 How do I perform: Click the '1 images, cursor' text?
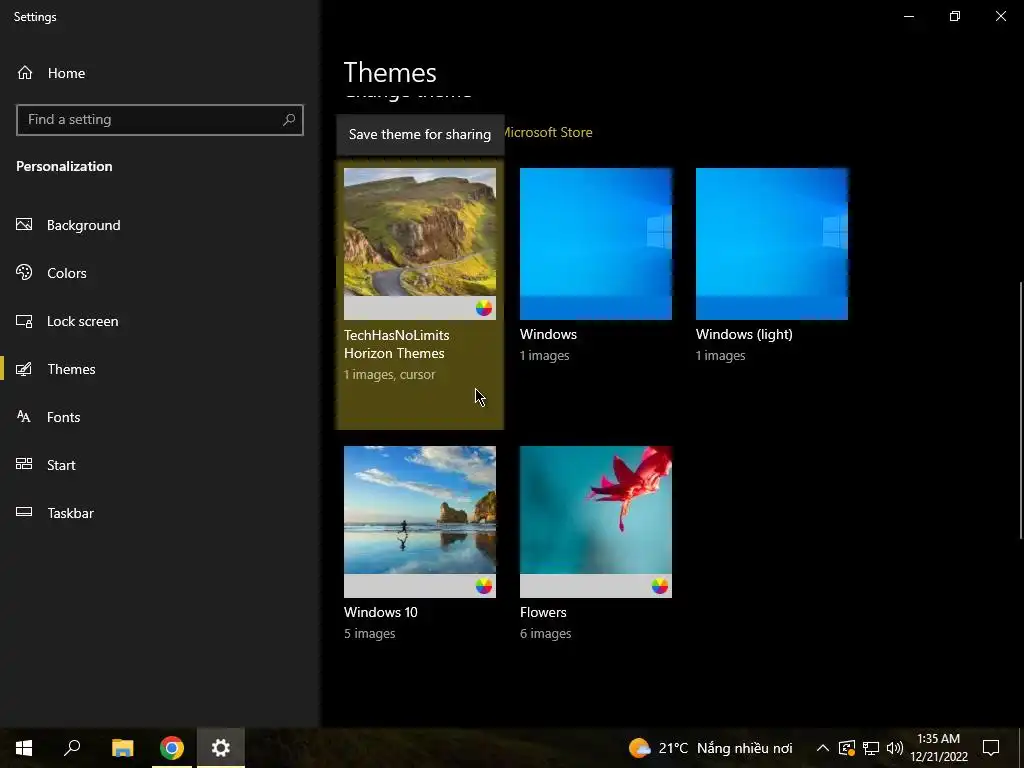(x=390, y=375)
